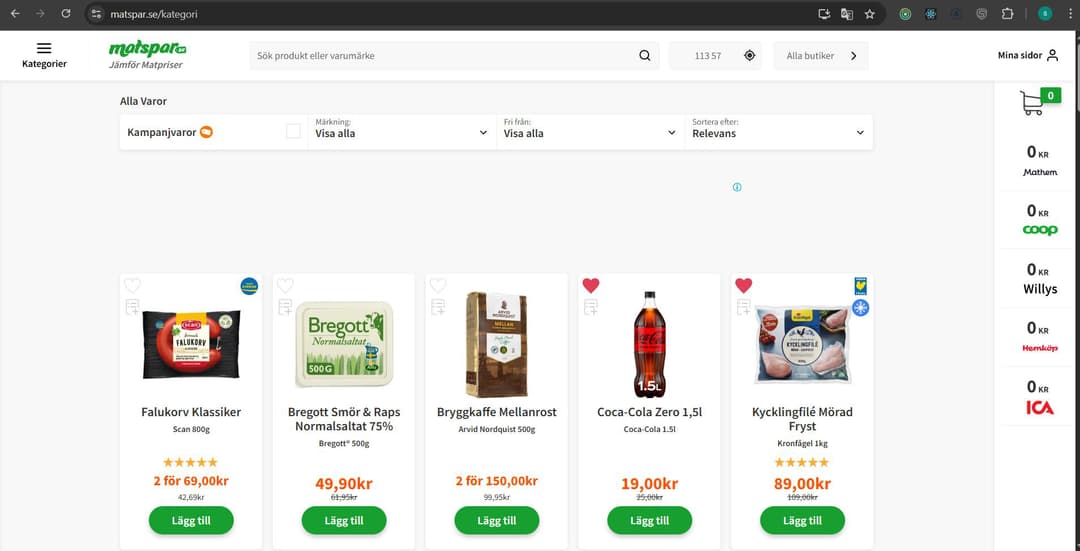Open the Fri från filter dropdown
1080x551 pixels.
591,132
